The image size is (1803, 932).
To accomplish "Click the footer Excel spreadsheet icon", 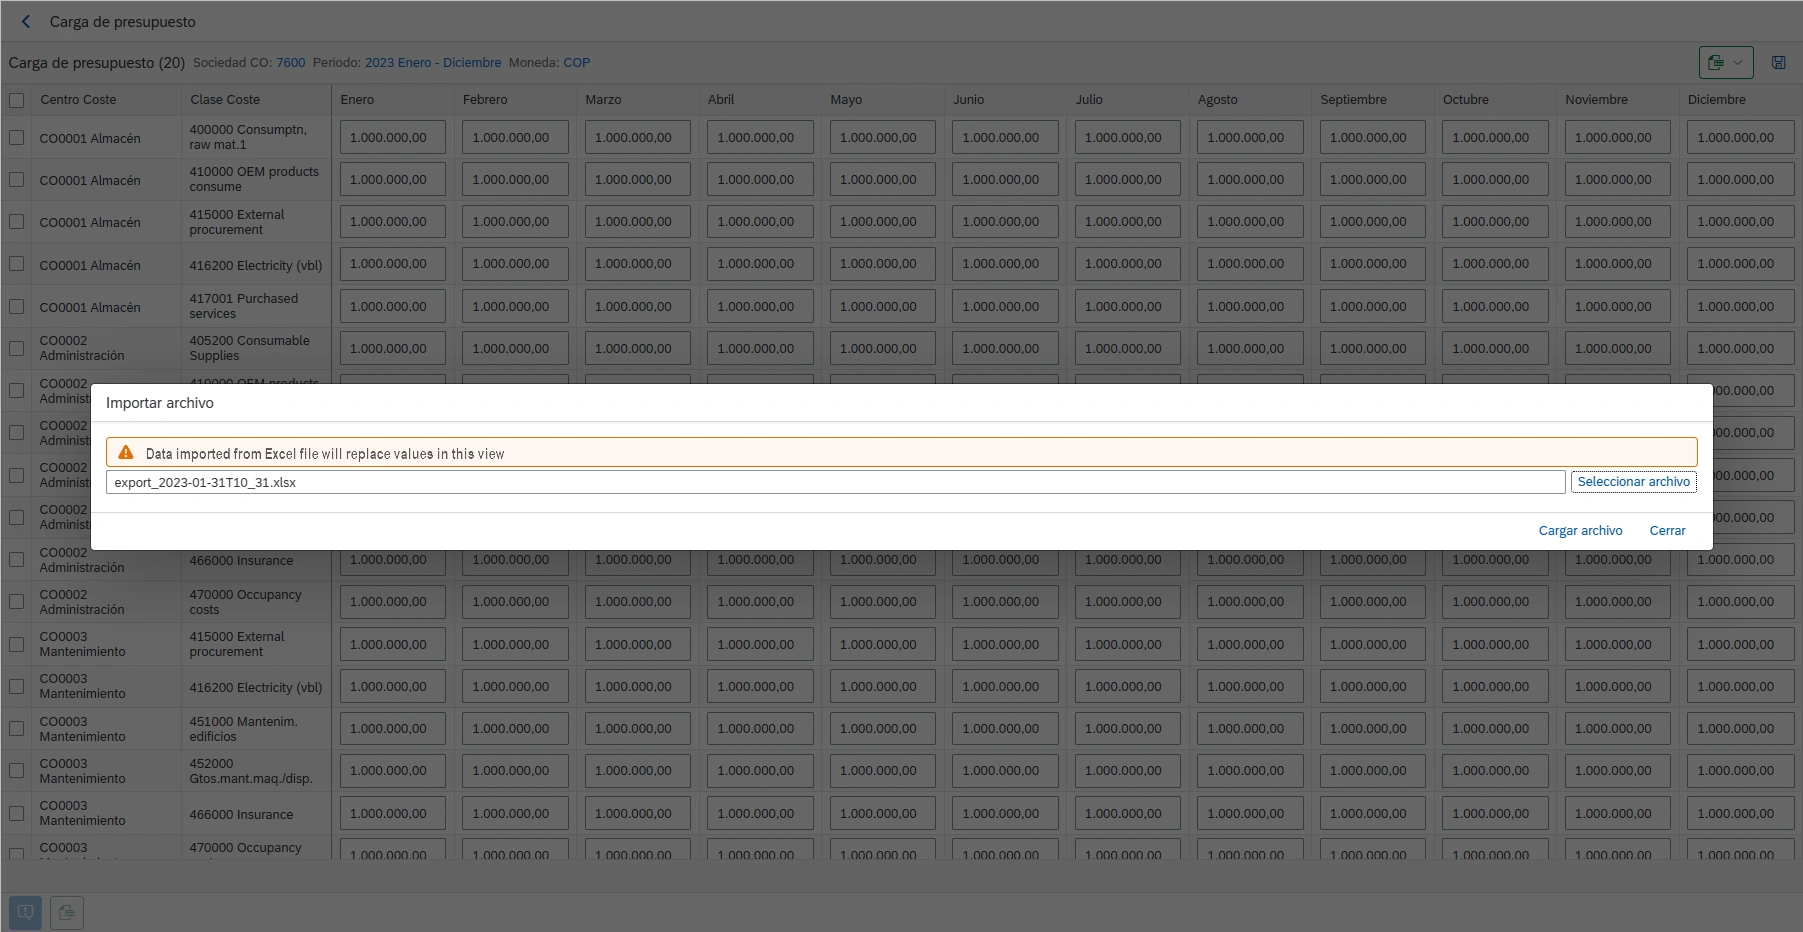I will (67, 912).
